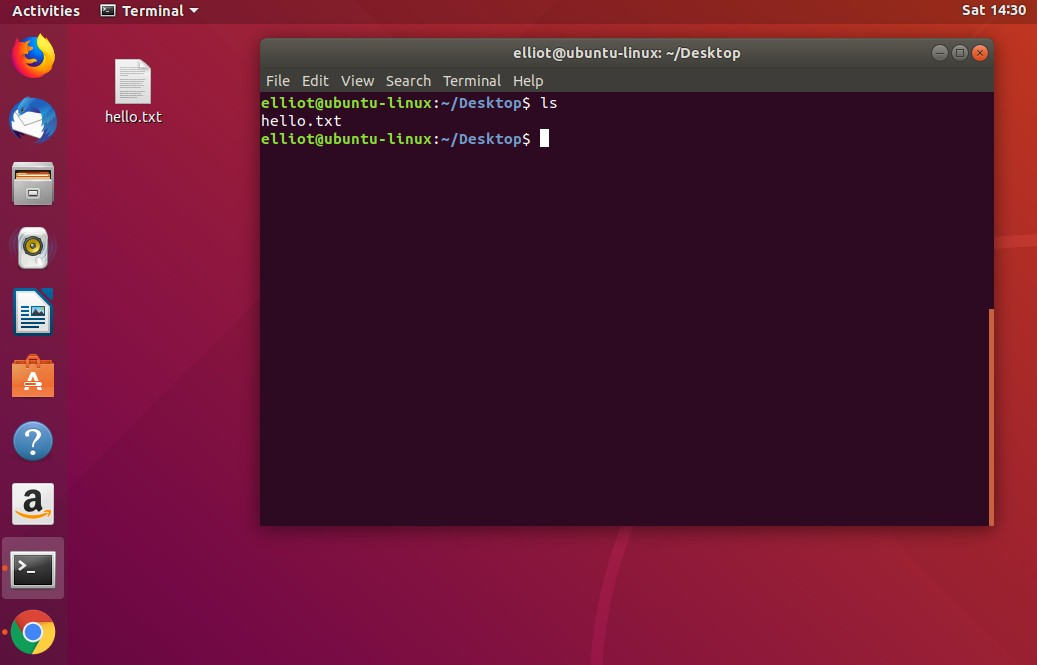Open the Files manager dock icon
The height and width of the screenshot is (665, 1037).
[33, 183]
